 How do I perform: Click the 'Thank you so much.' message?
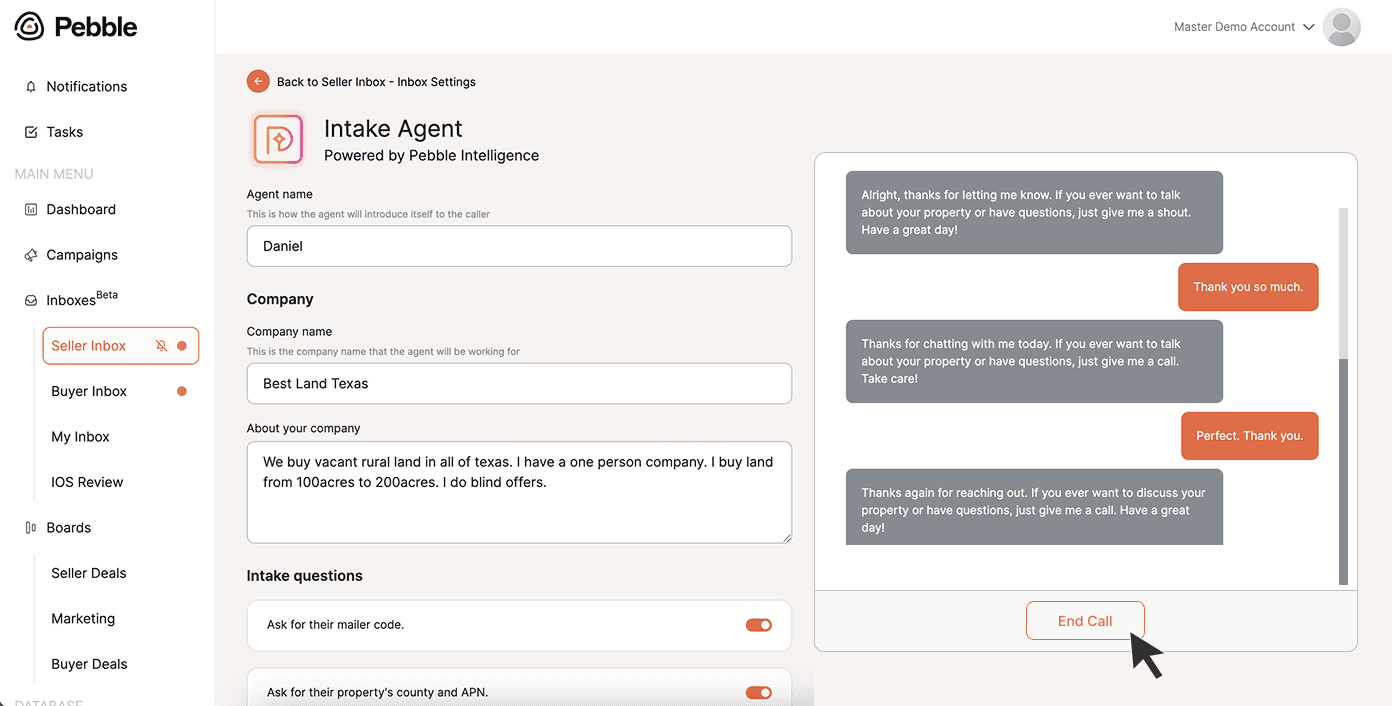click(1248, 287)
